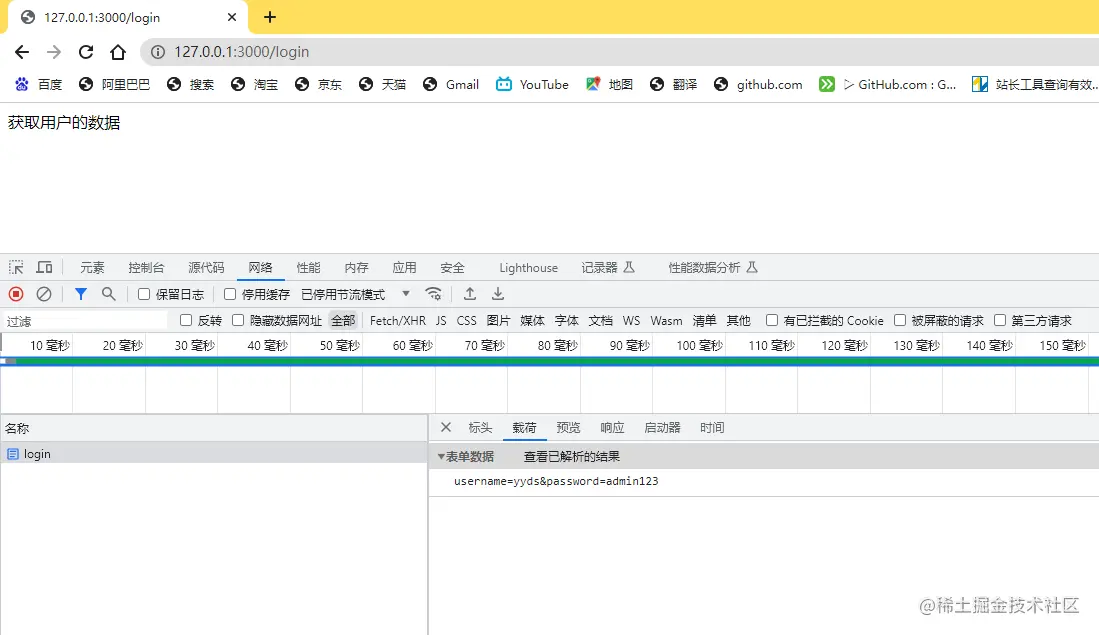Clear the network log

pos(43,294)
